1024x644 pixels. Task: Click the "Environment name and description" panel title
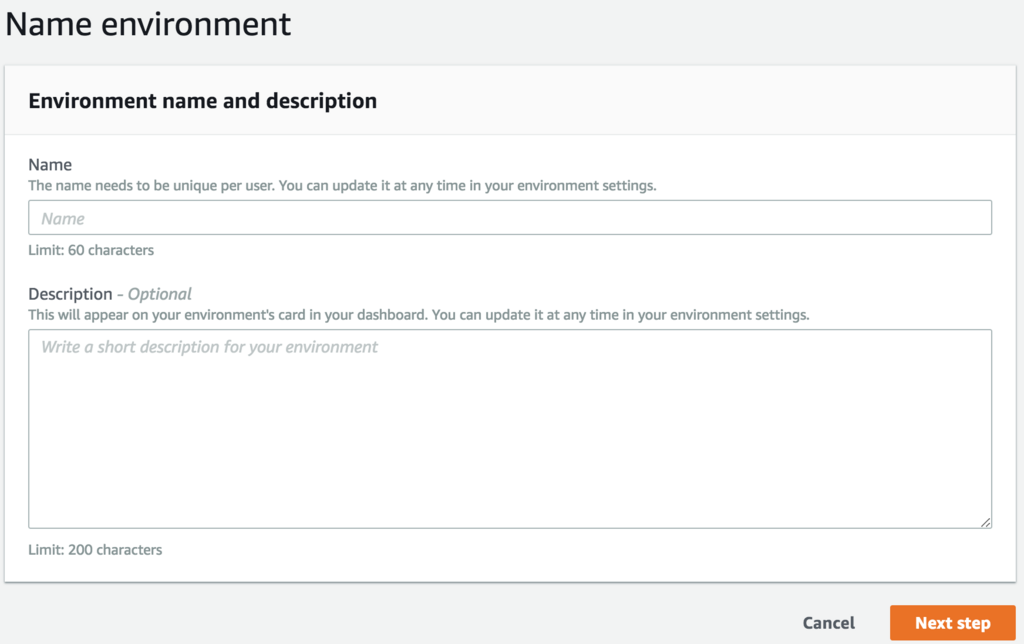tap(202, 101)
